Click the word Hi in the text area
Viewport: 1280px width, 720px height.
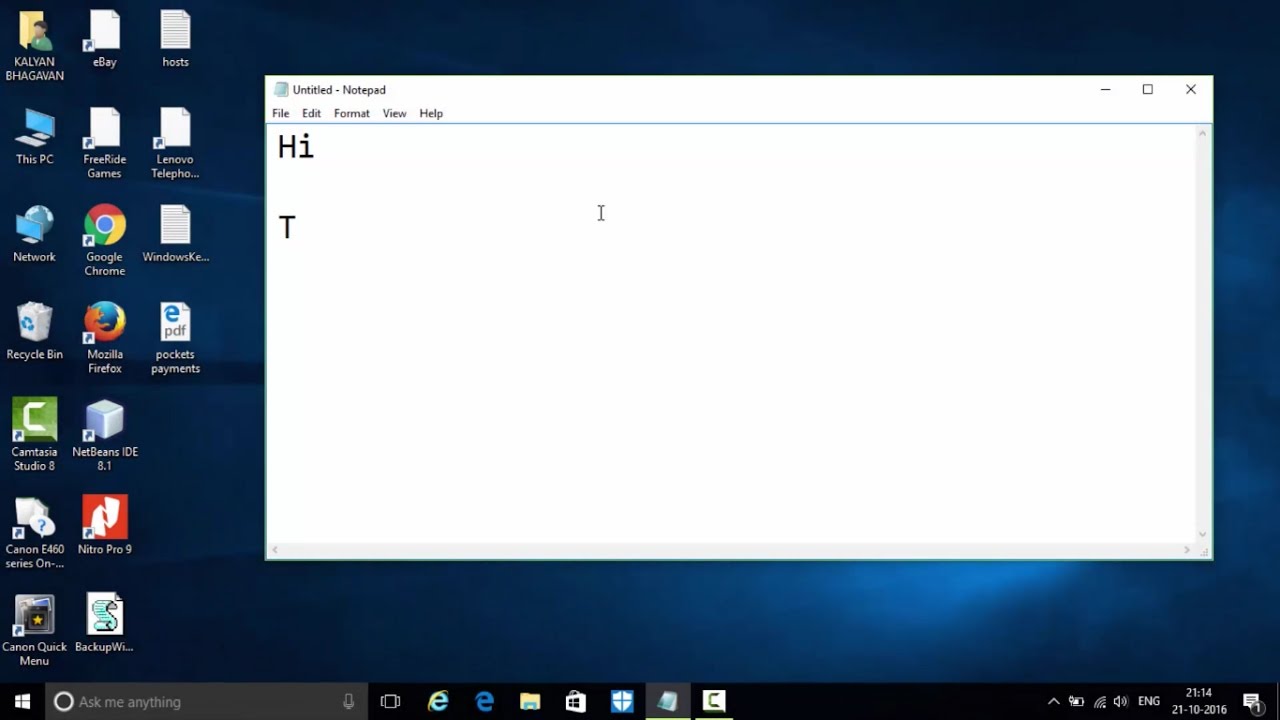click(296, 147)
